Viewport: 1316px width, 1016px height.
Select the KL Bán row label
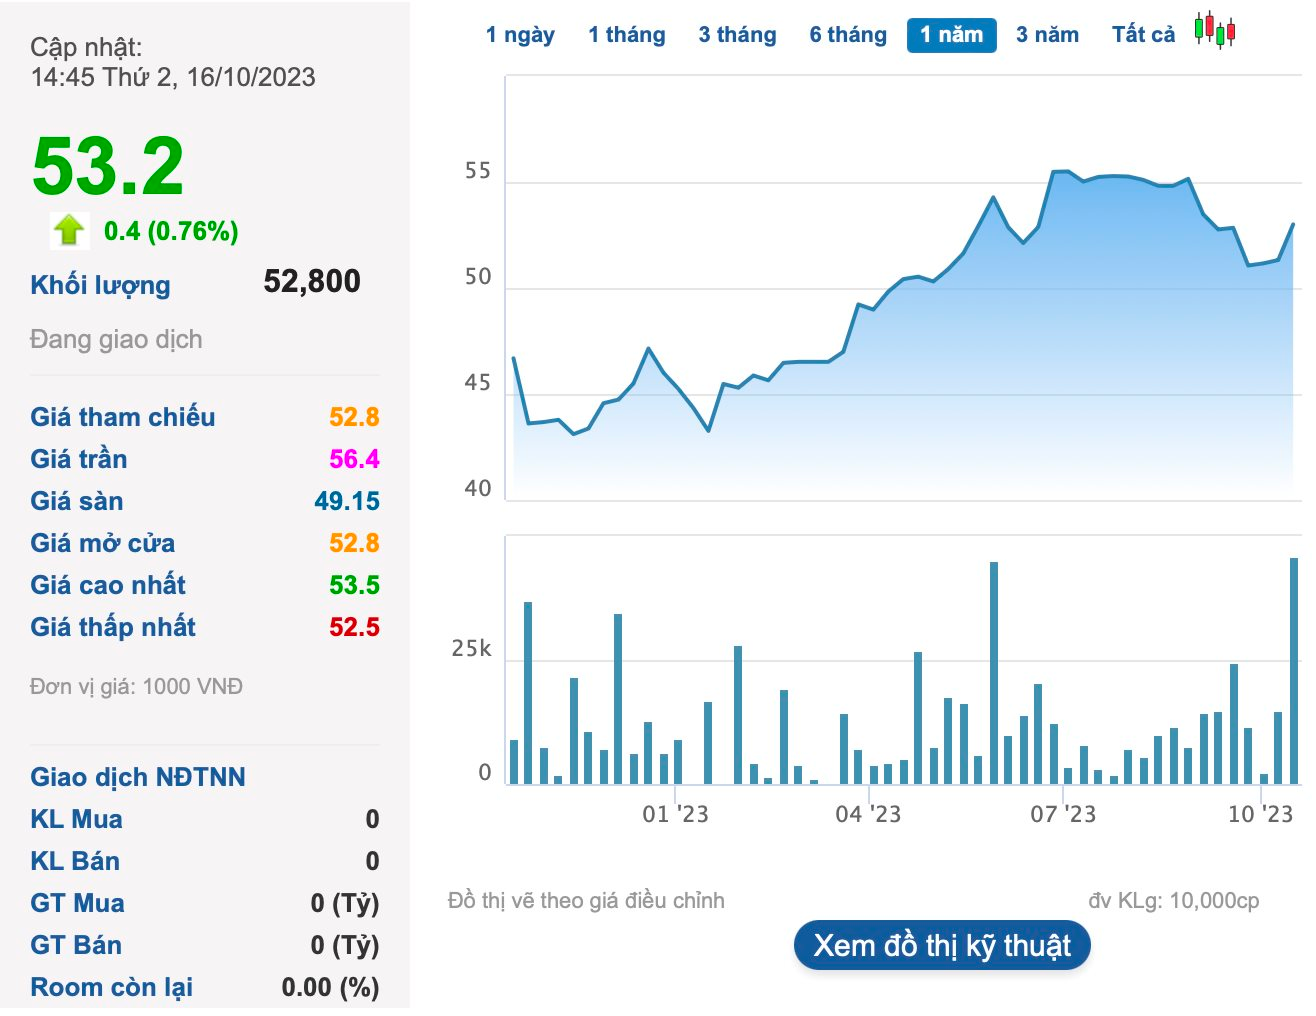pos(75,861)
